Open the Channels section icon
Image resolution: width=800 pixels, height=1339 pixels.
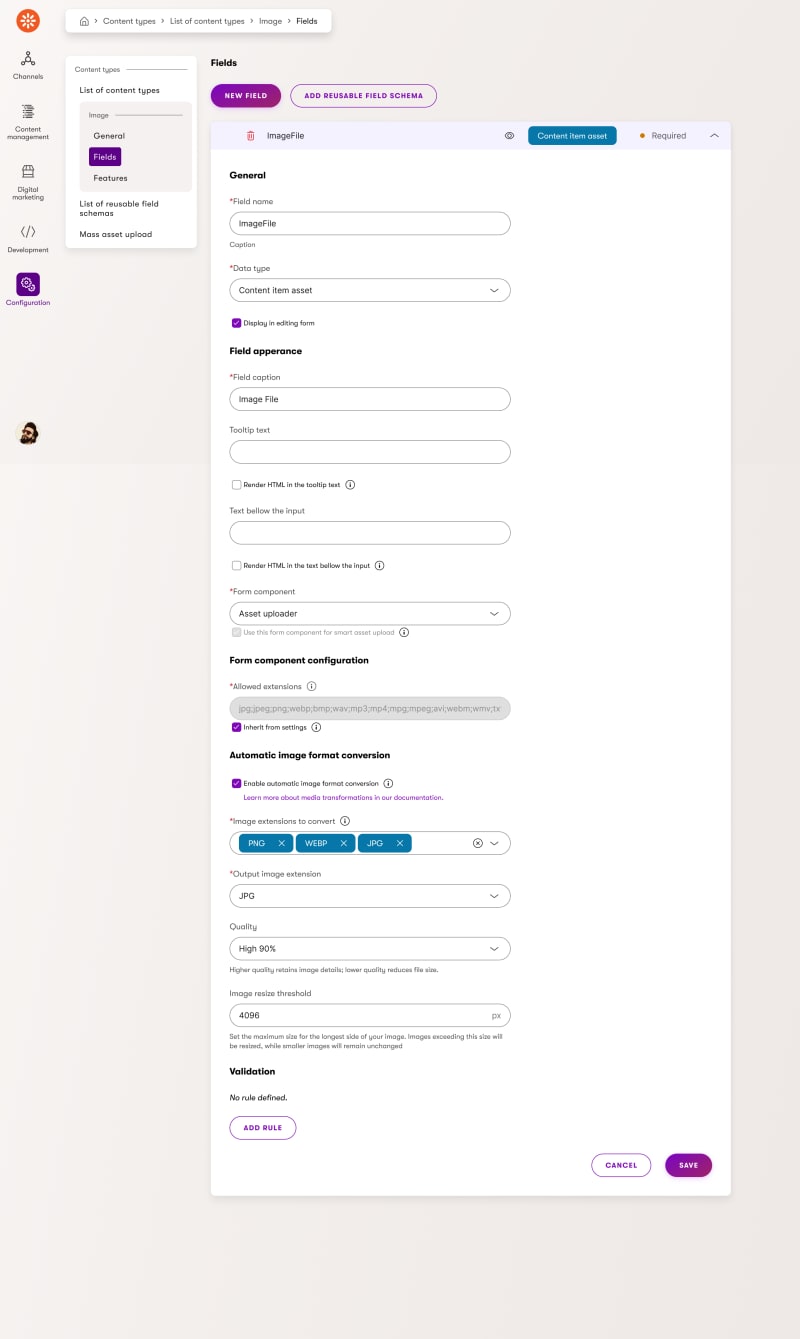(x=28, y=59)
